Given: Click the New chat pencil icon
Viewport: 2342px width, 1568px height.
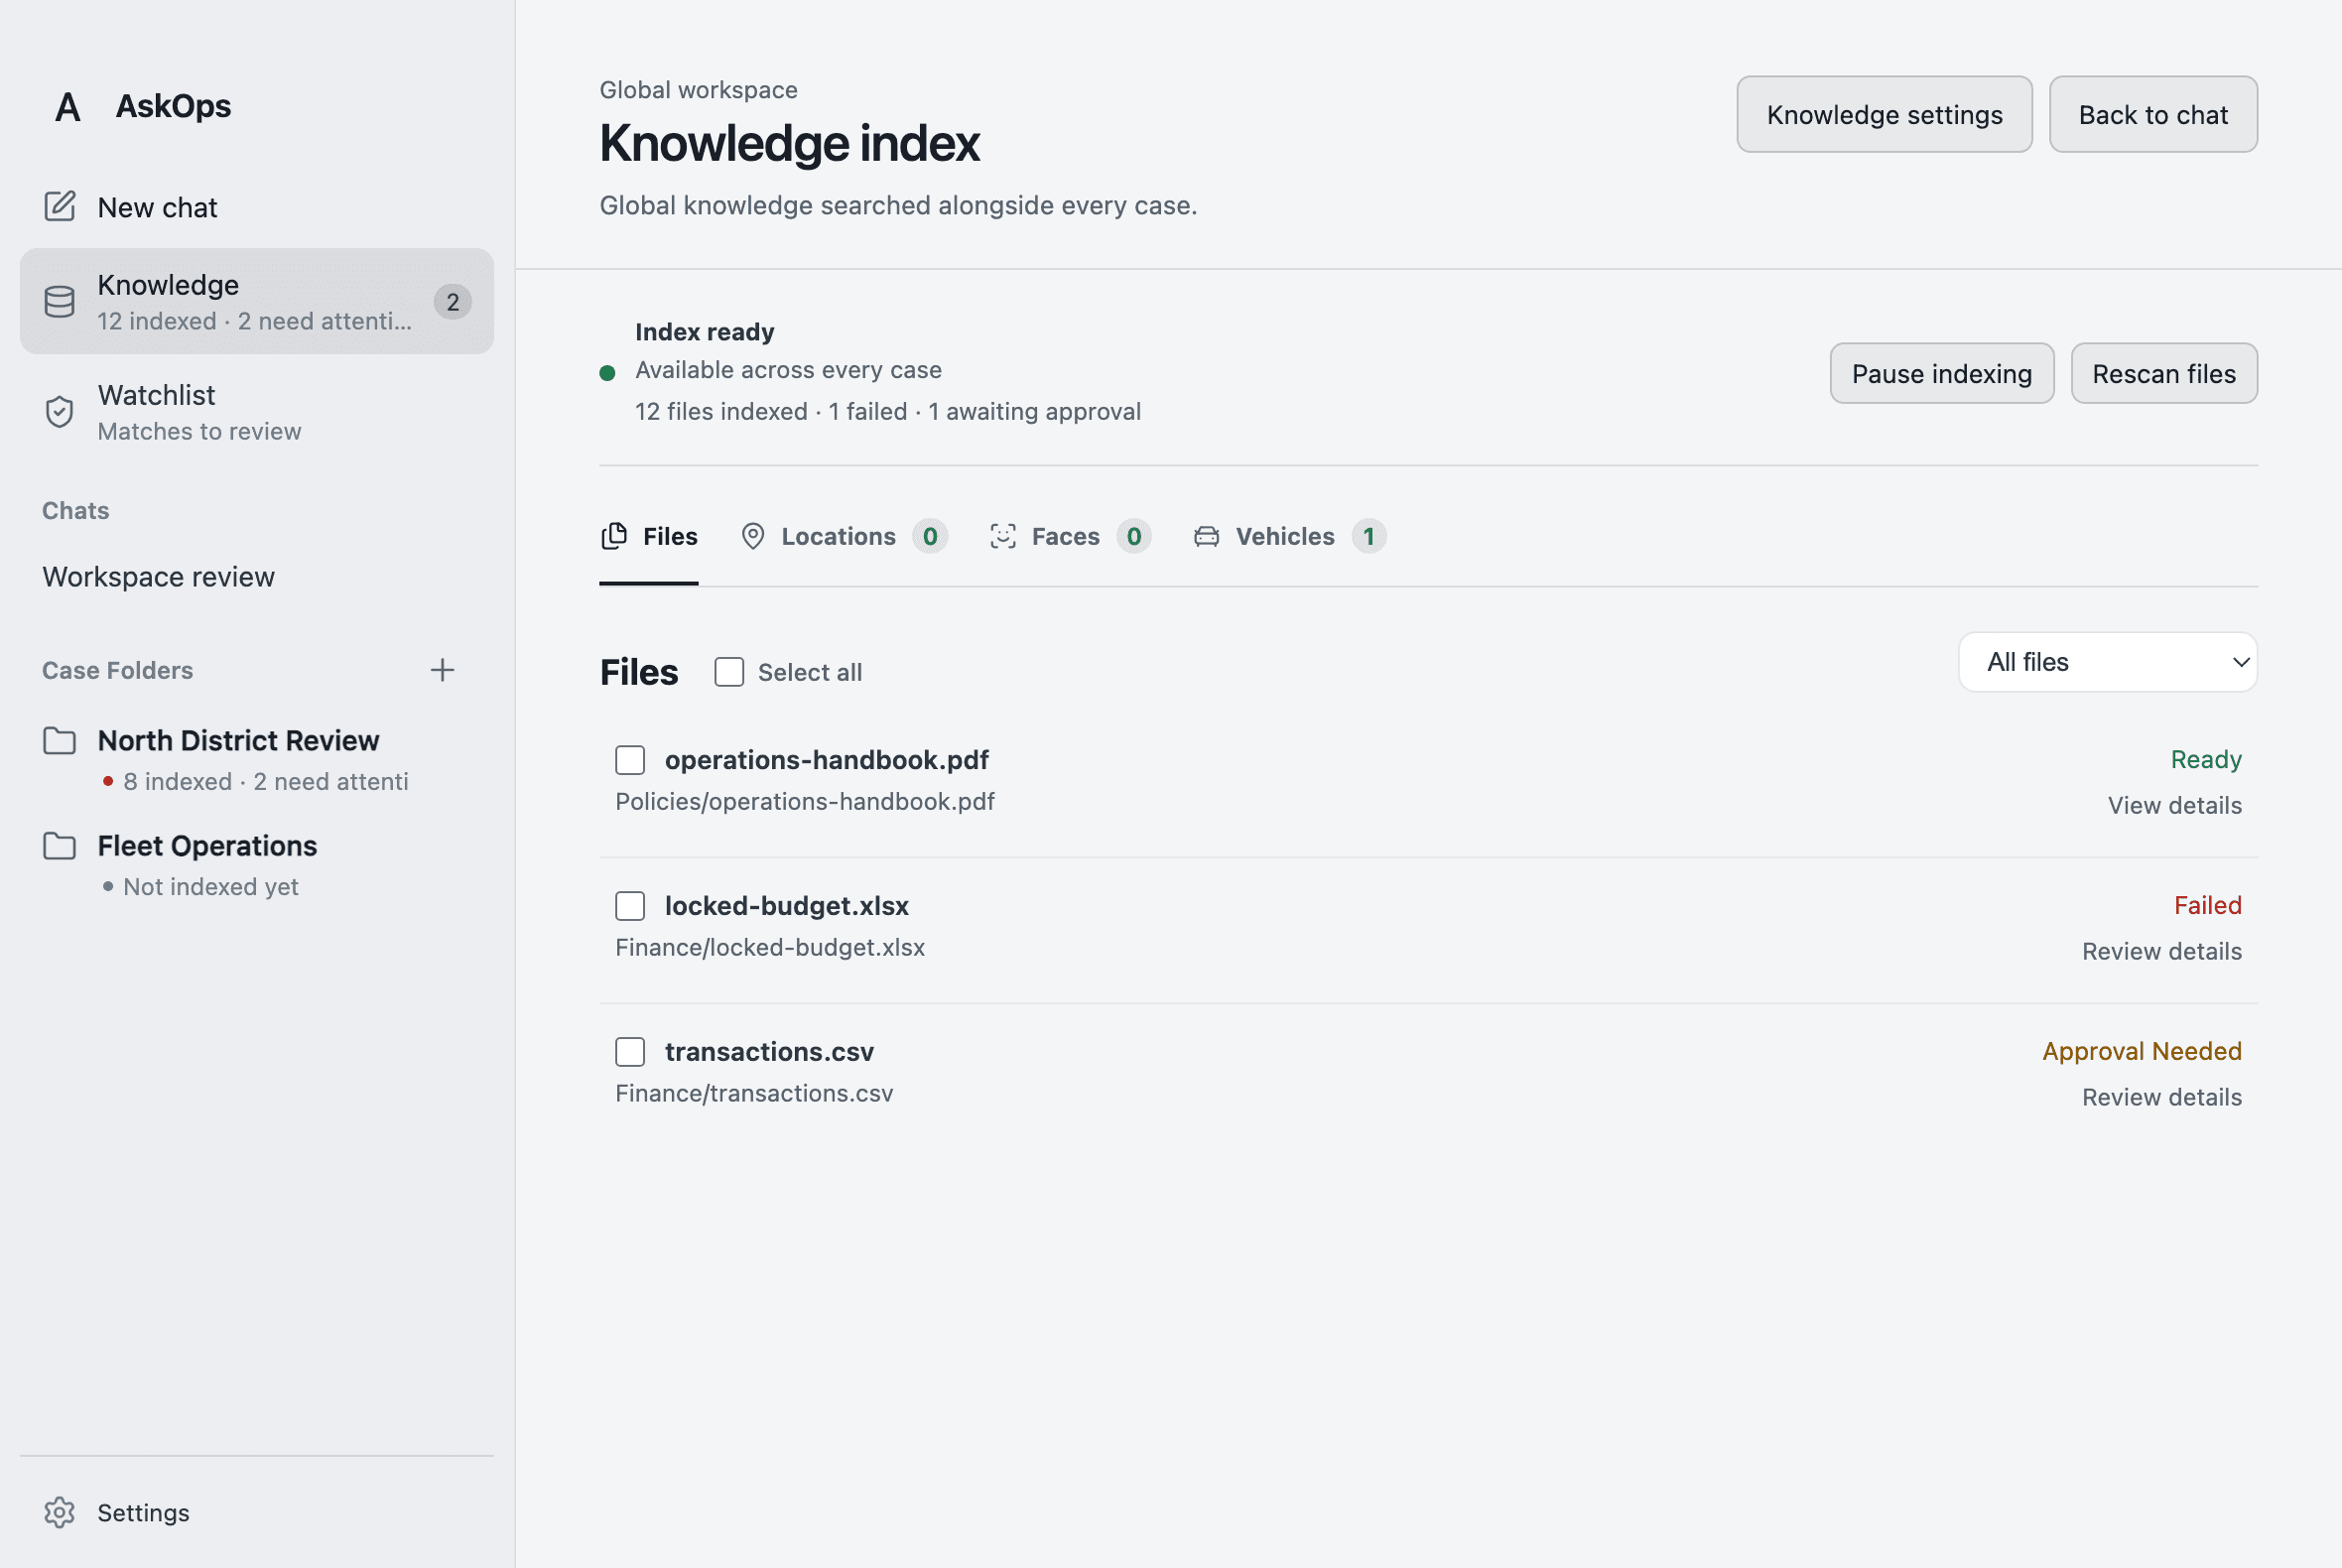Looking at the screenshot, I should [x=60, y=206].
